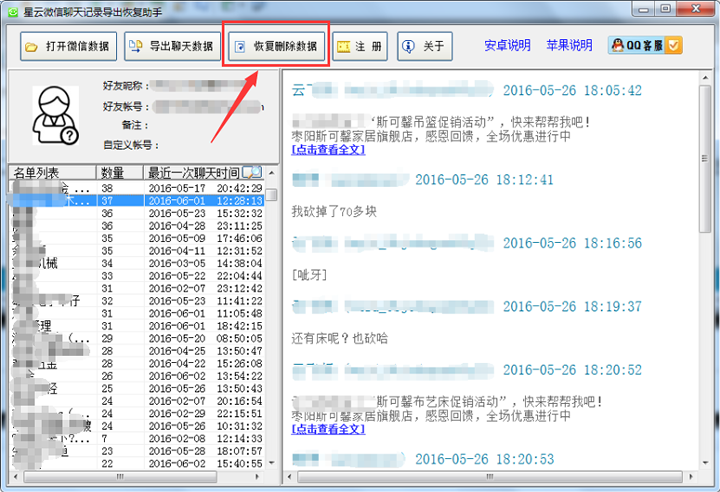Select row dated 2016-02-29 22:15:51
The height and width of the screenshot is (492, 720).
(137, 413)
